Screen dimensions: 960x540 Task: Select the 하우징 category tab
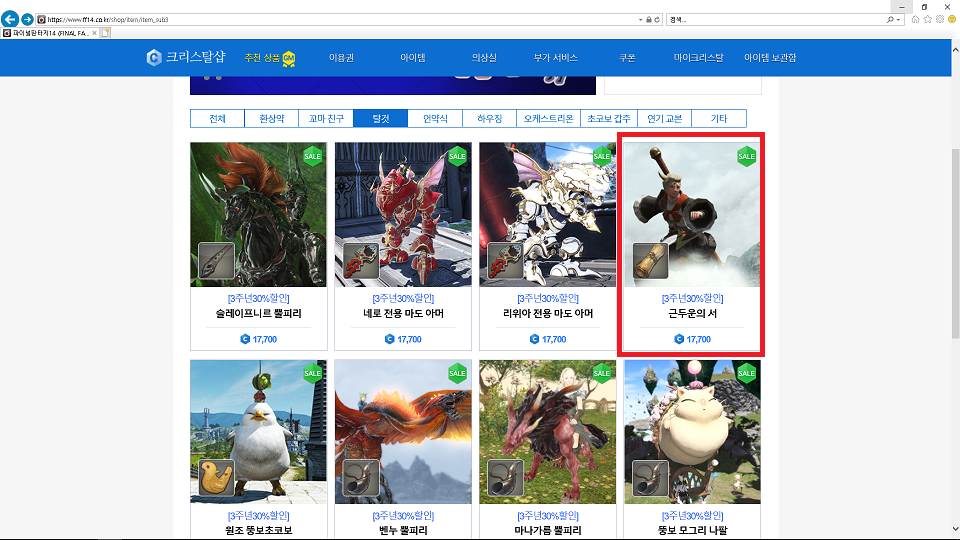(x=489, y=118)
